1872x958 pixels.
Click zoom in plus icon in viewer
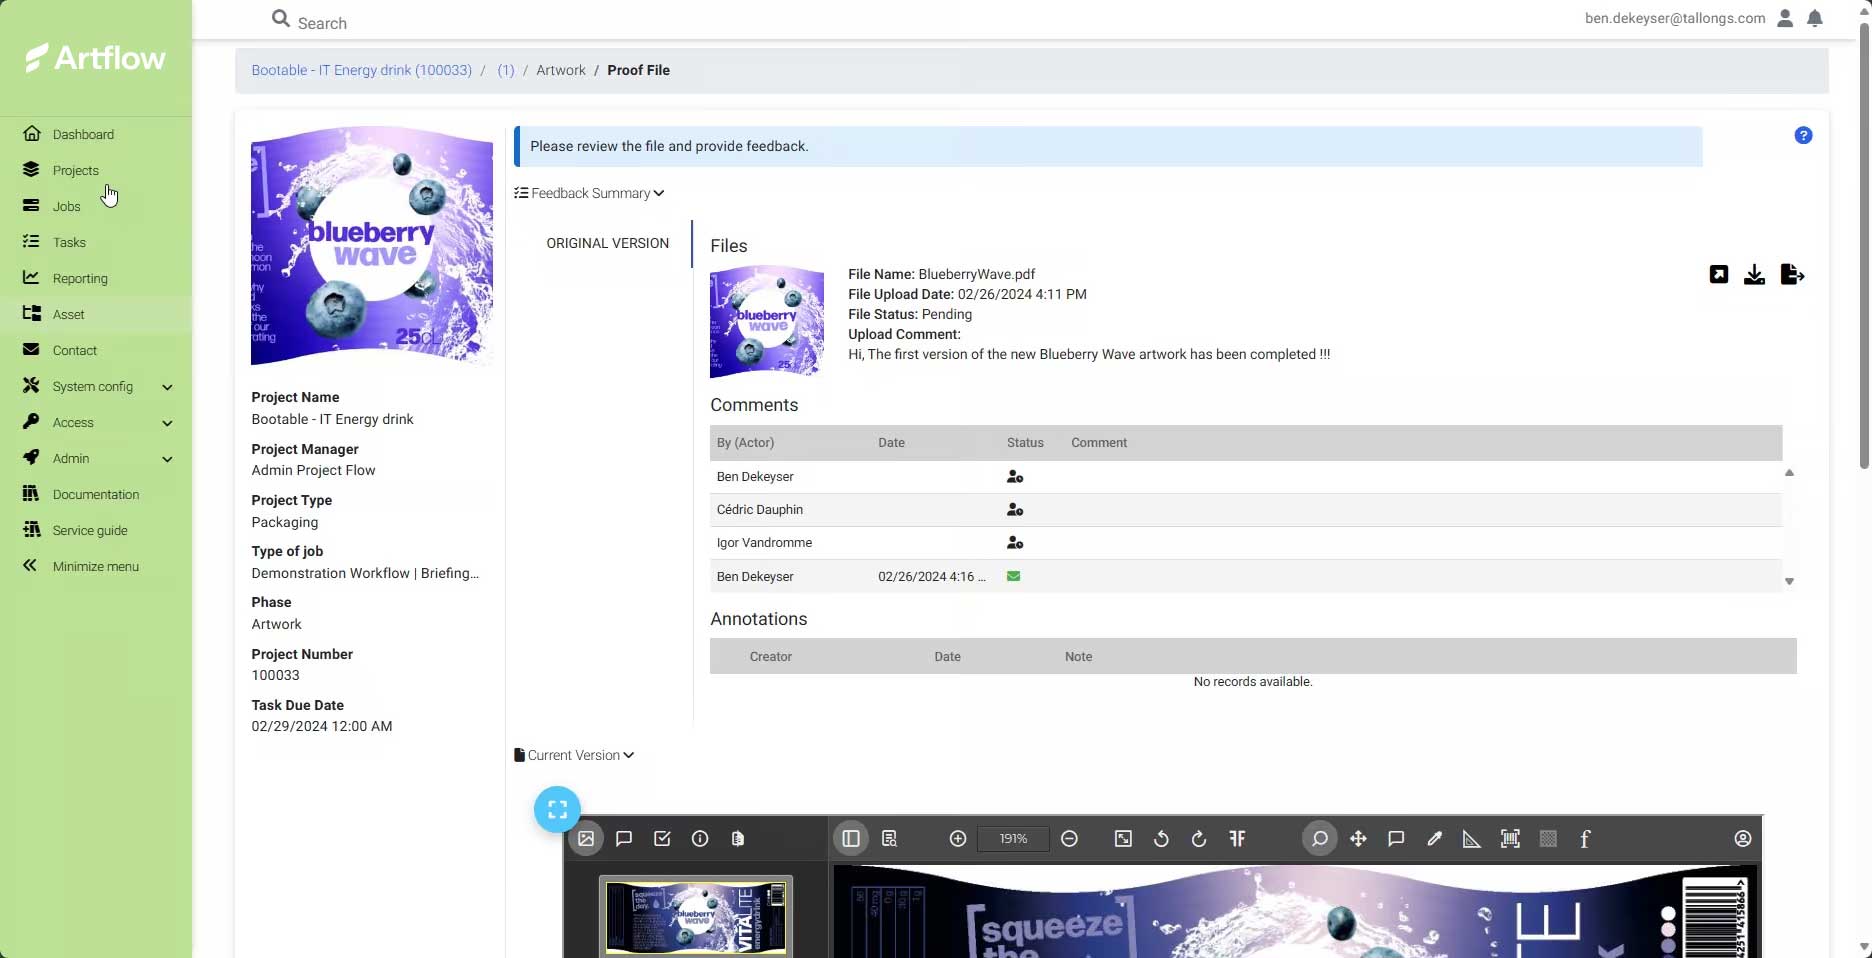[957, 839]
